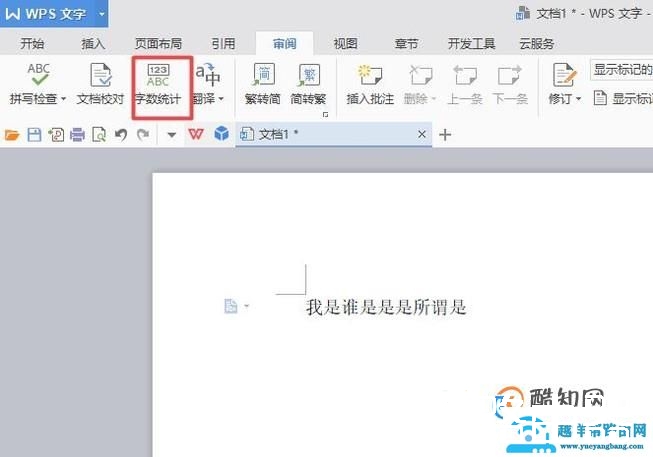Click the 翻译 translate icon

pos(208,74)
